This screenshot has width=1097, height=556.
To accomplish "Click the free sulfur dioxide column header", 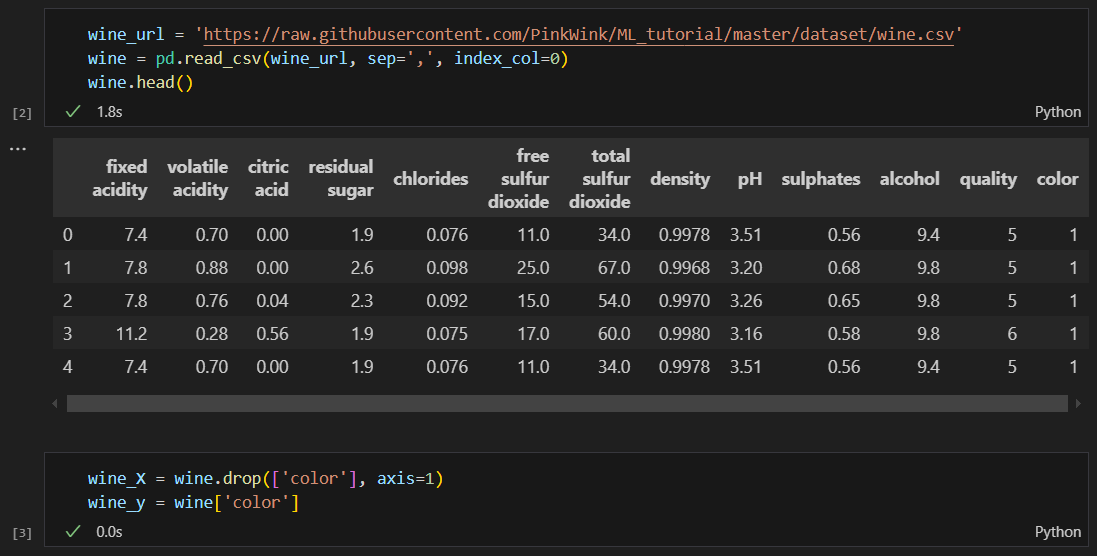I will point(518,178).
